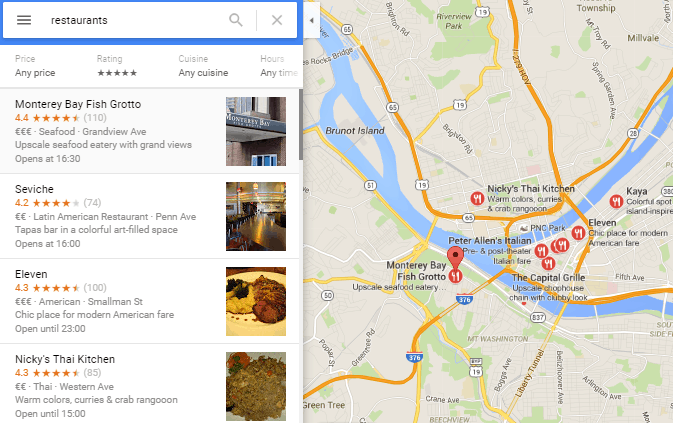Clear the restaurants search with the X icon

click(277, 20)
